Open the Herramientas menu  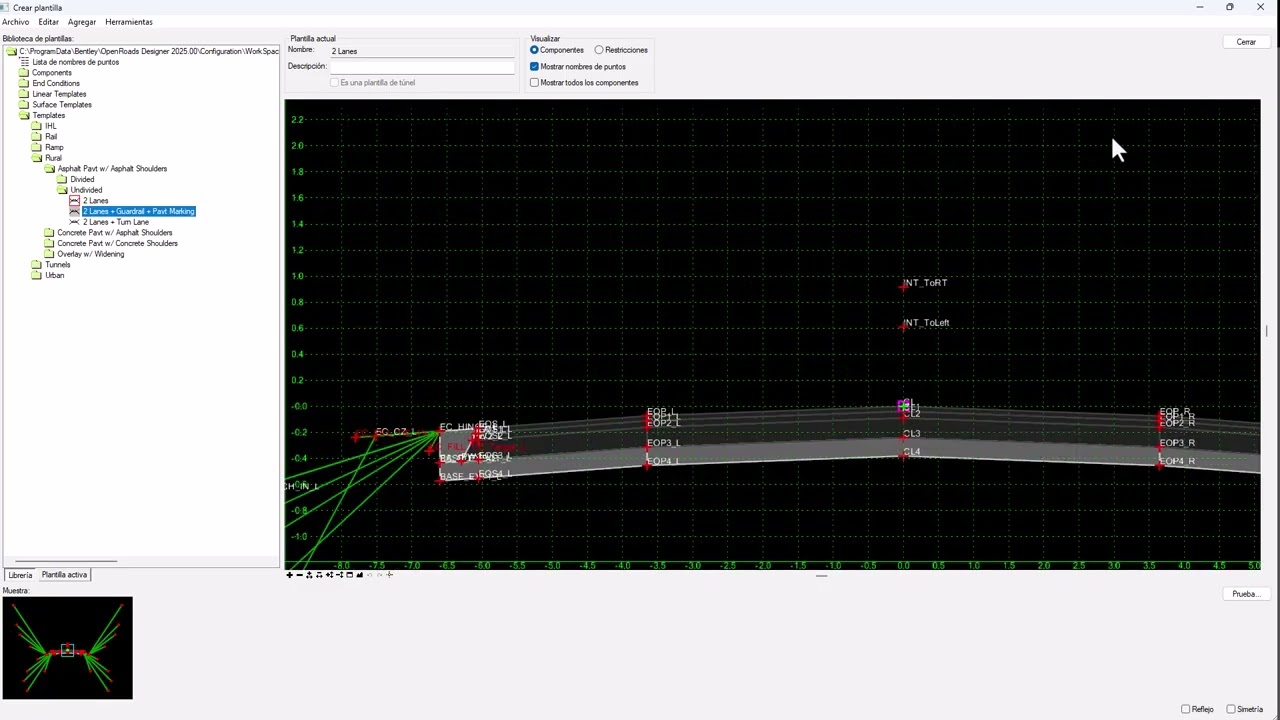[x=129, y=22]
